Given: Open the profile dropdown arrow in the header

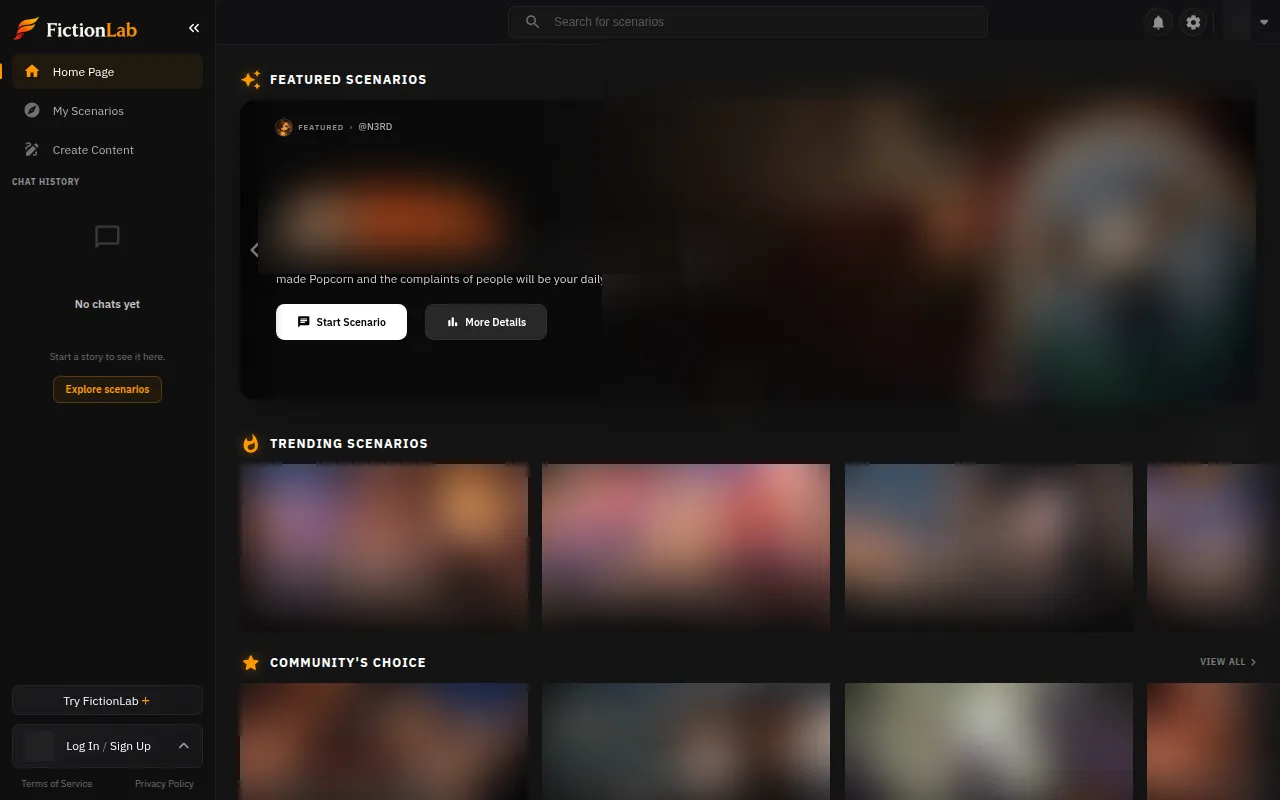Looking at the screenshot, I should (x=1264, y=22).
